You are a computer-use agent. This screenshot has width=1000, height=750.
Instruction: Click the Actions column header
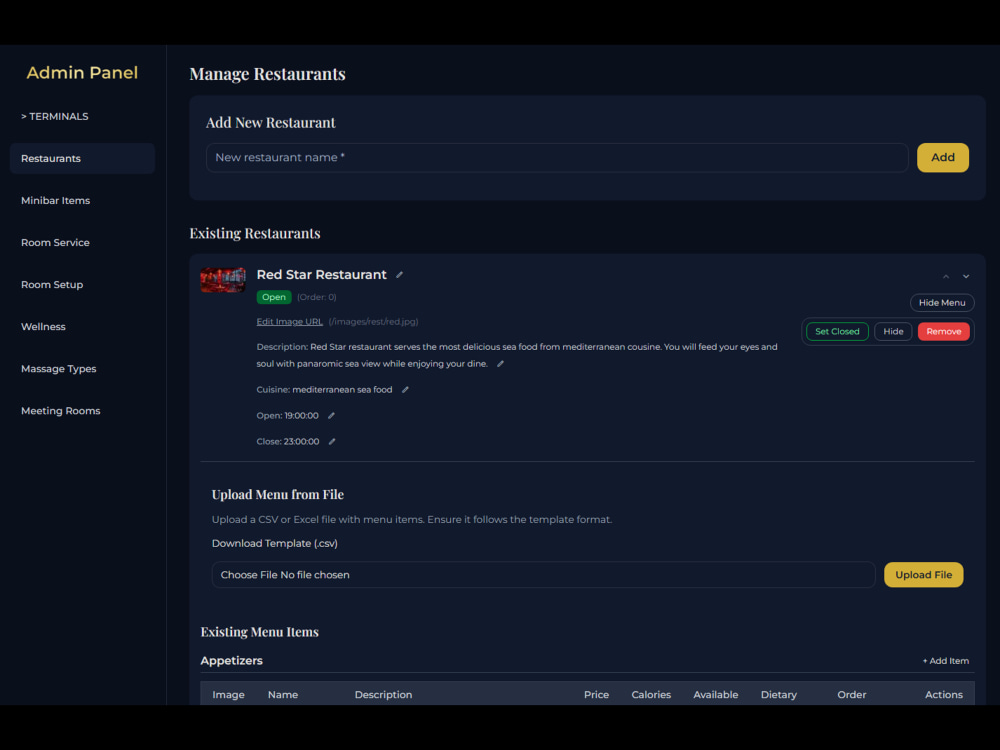(944, 695)
